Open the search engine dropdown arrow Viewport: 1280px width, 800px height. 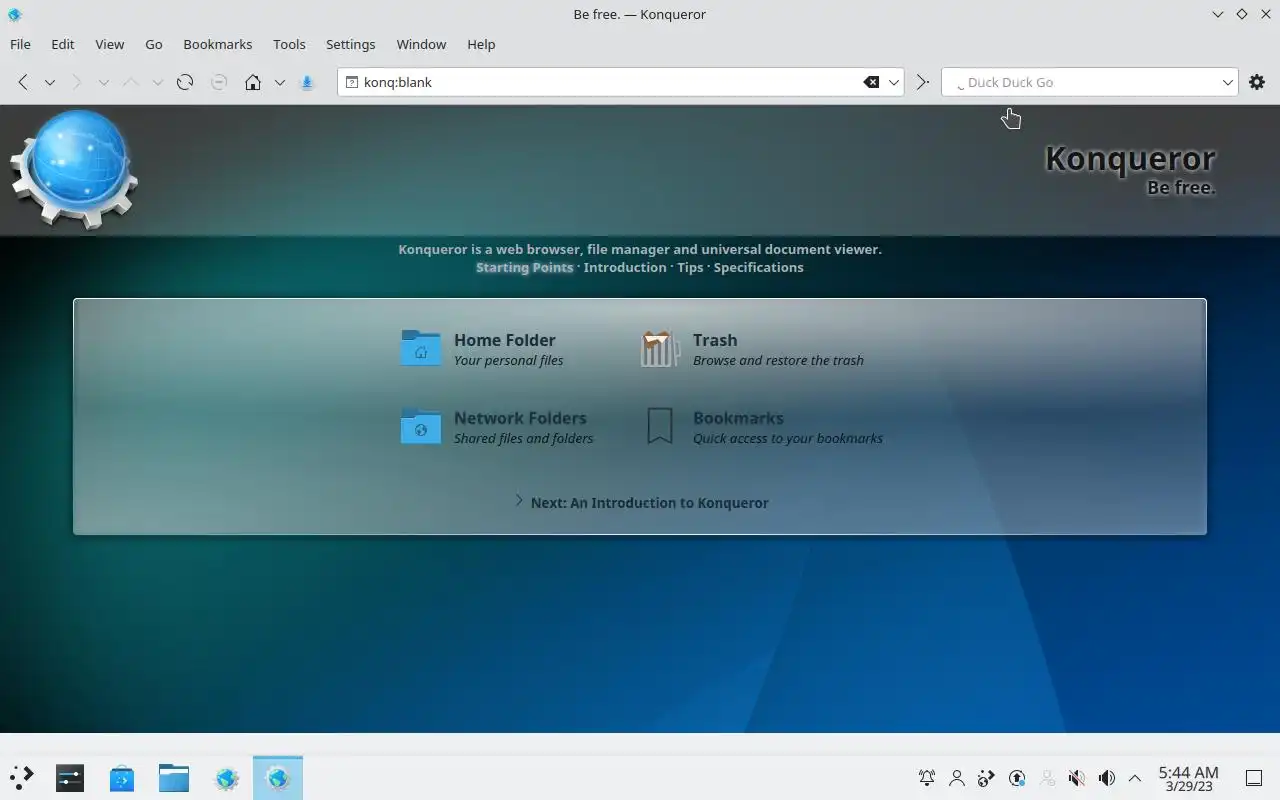(x=1228, y=82)
